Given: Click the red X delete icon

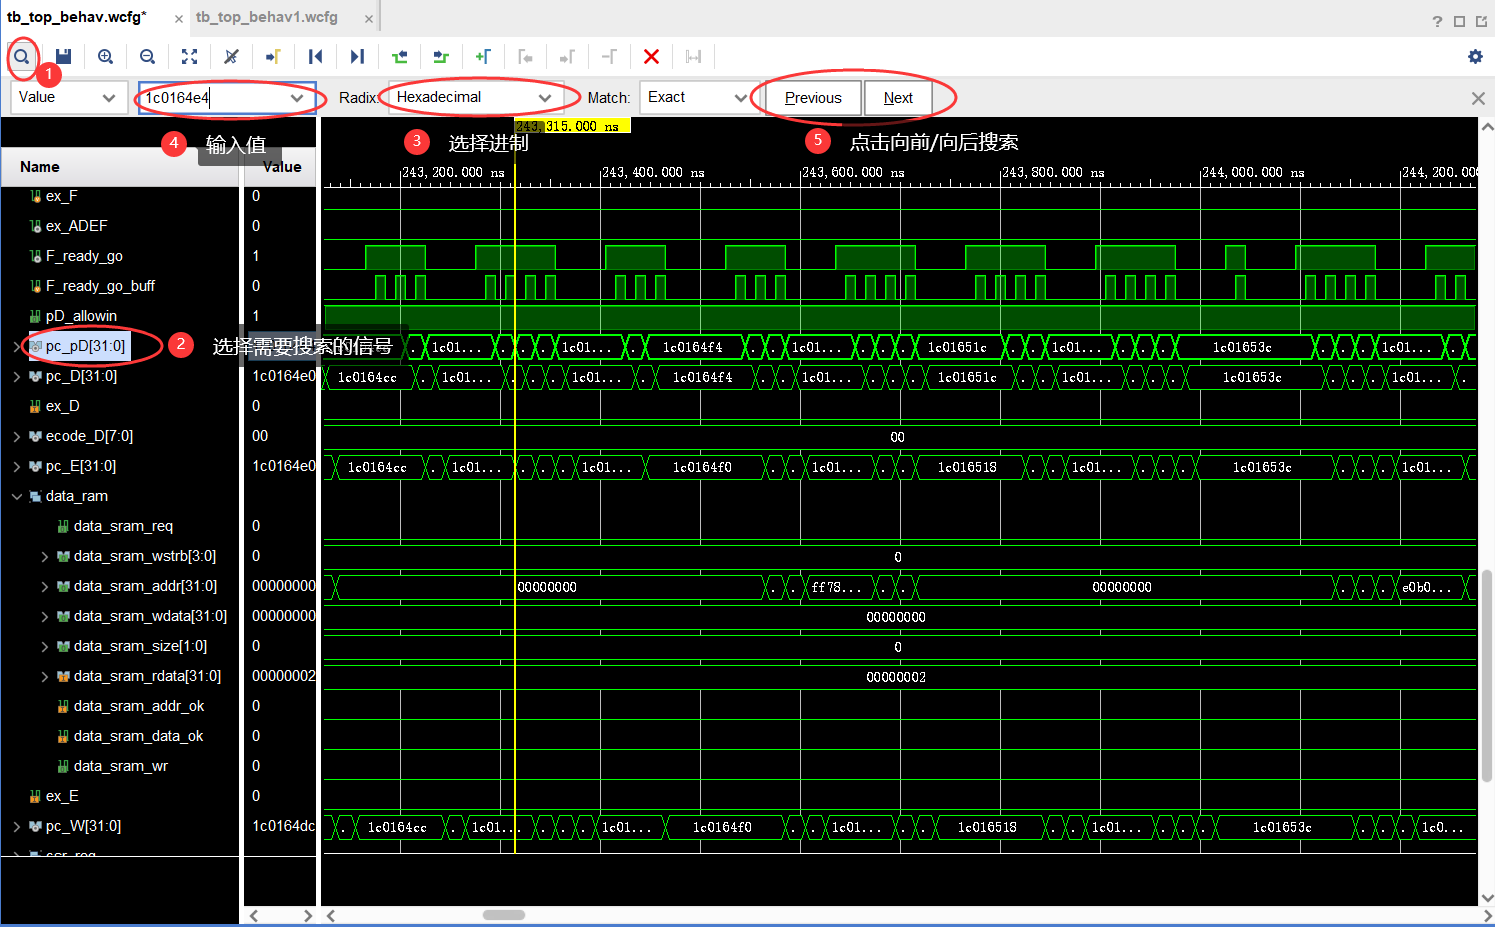Looking at the screenshot, I should [651, 57].
